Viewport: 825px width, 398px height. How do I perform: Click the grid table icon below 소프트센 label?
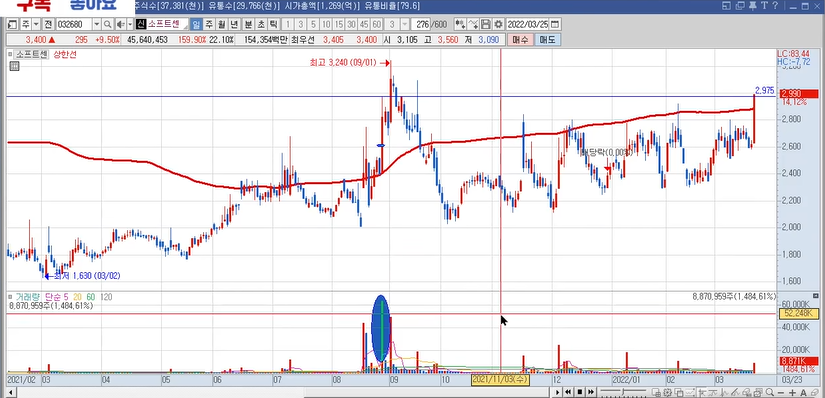(x=14, y=66)
